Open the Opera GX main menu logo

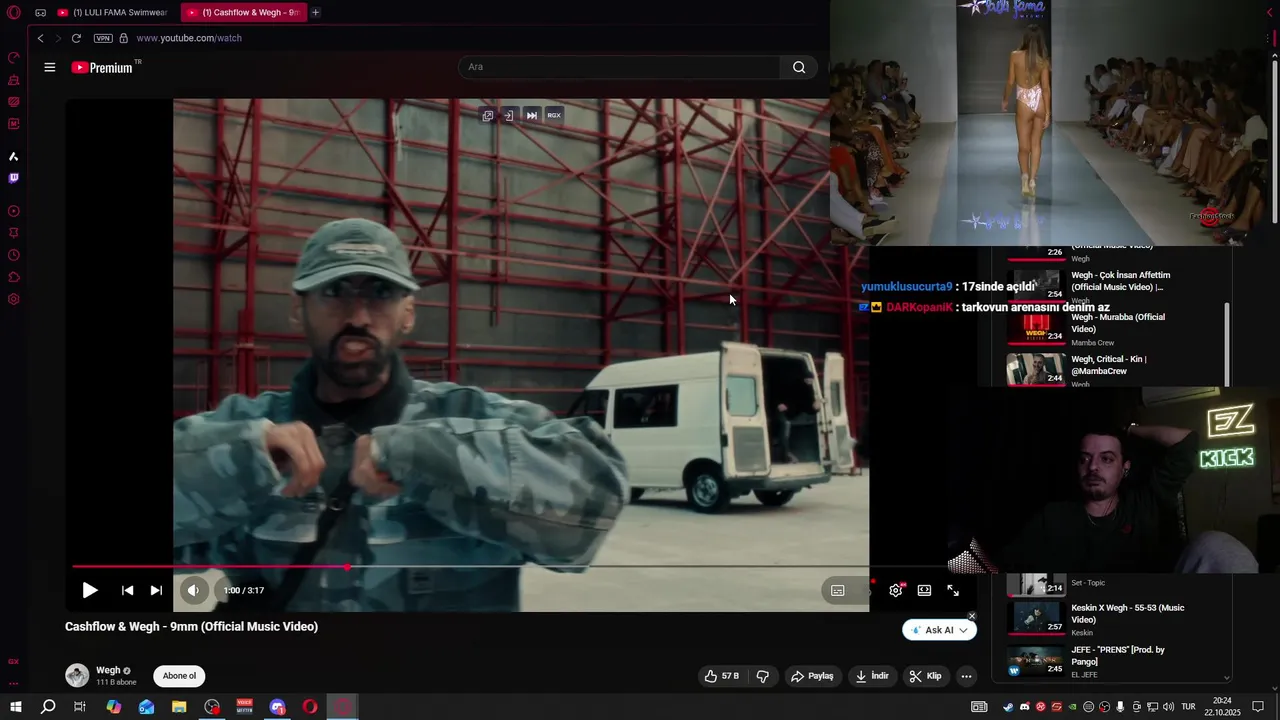13,13
